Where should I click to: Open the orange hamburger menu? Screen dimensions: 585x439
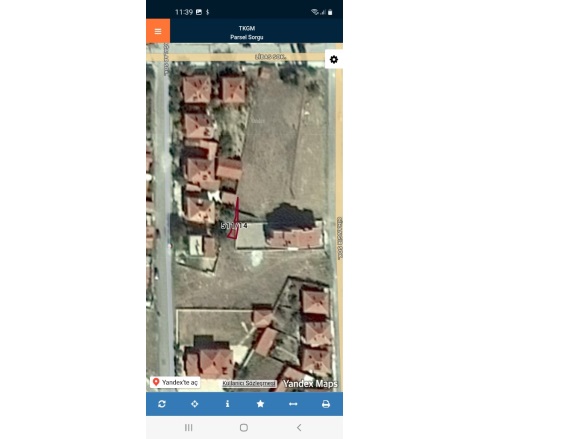coord(158,31)
